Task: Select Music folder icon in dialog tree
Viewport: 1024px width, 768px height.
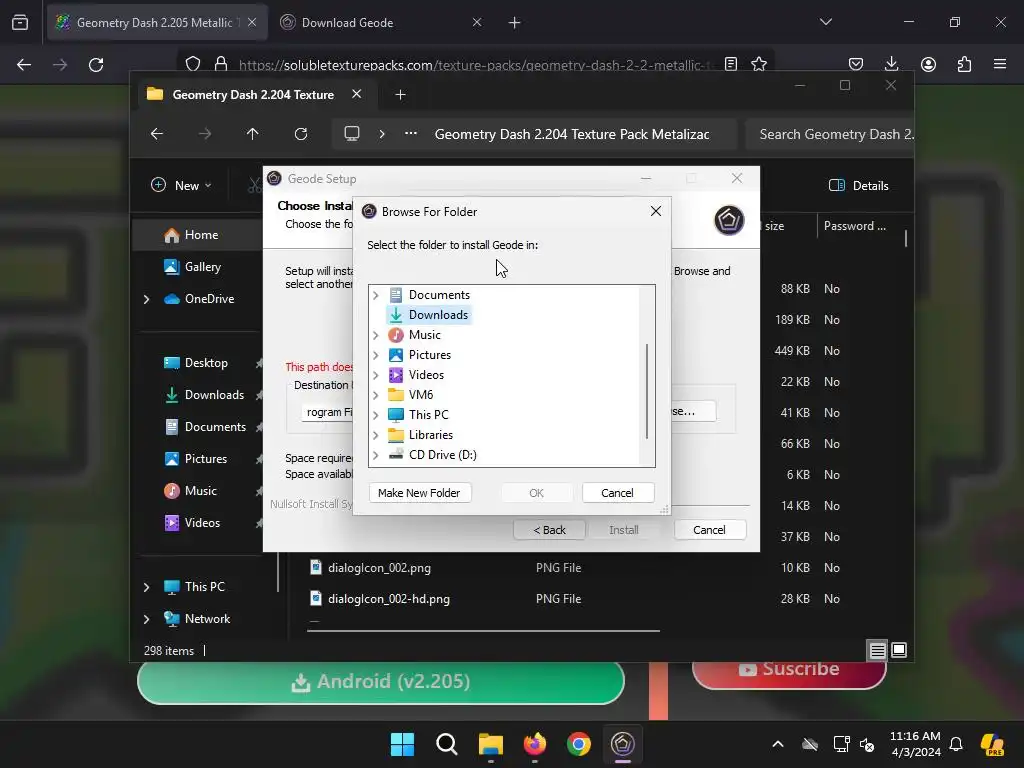Action: (396, 335)
